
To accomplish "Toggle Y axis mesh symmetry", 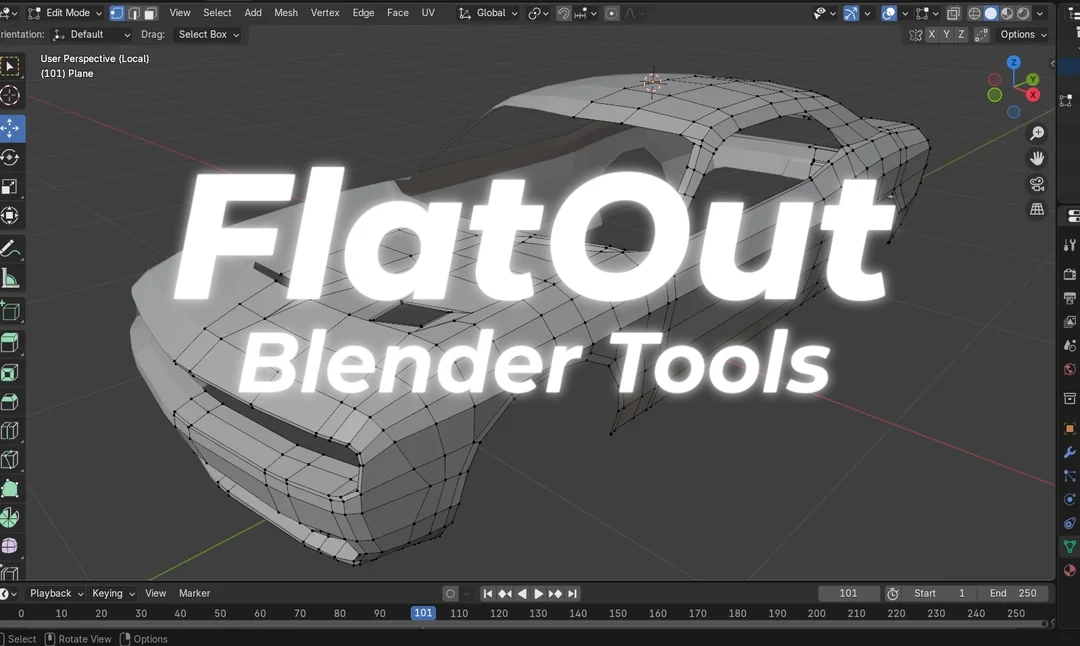I will (946, 34).
